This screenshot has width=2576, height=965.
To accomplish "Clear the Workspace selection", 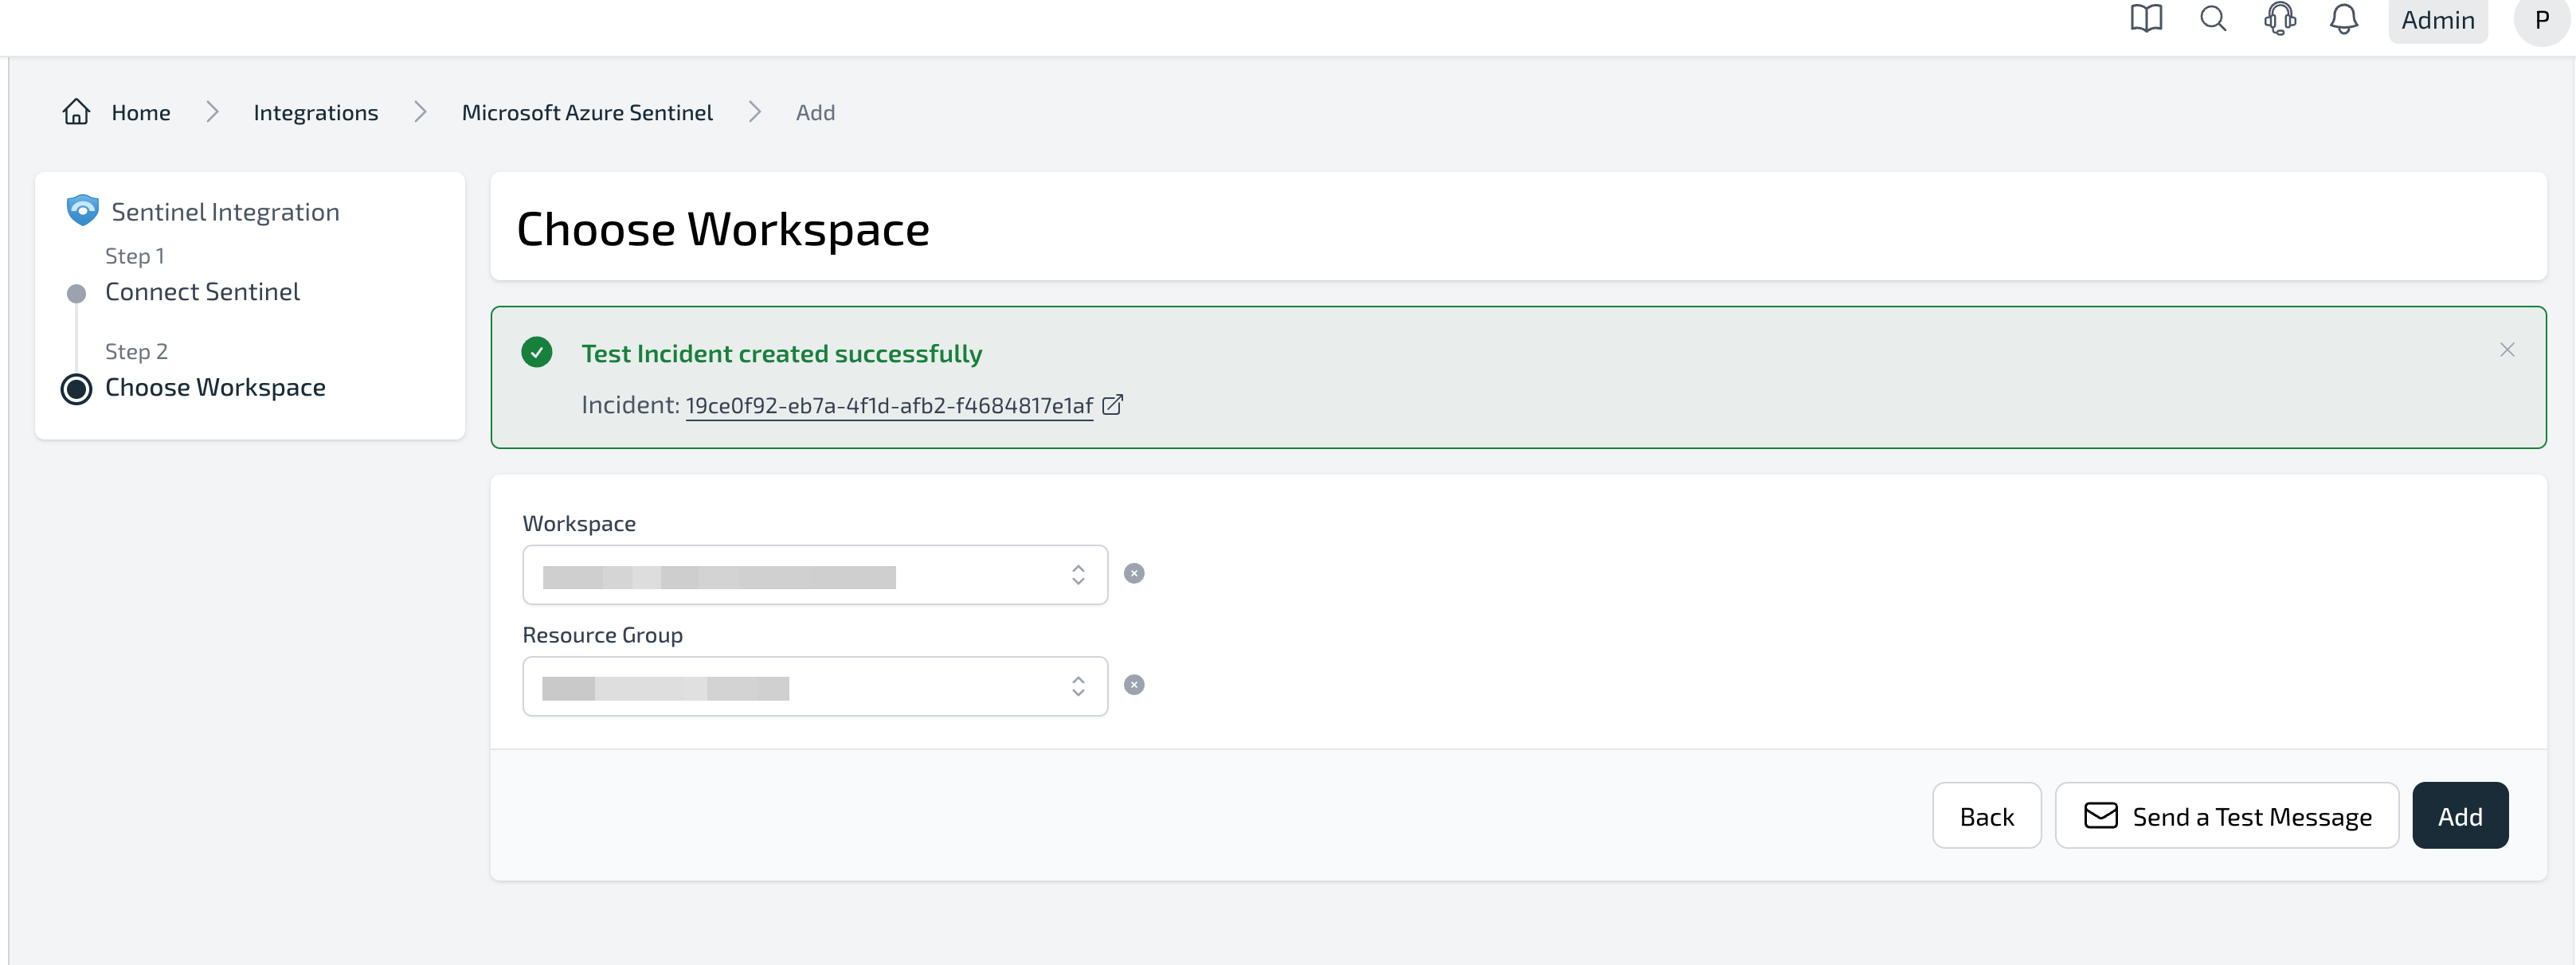I will [1133, 574].
